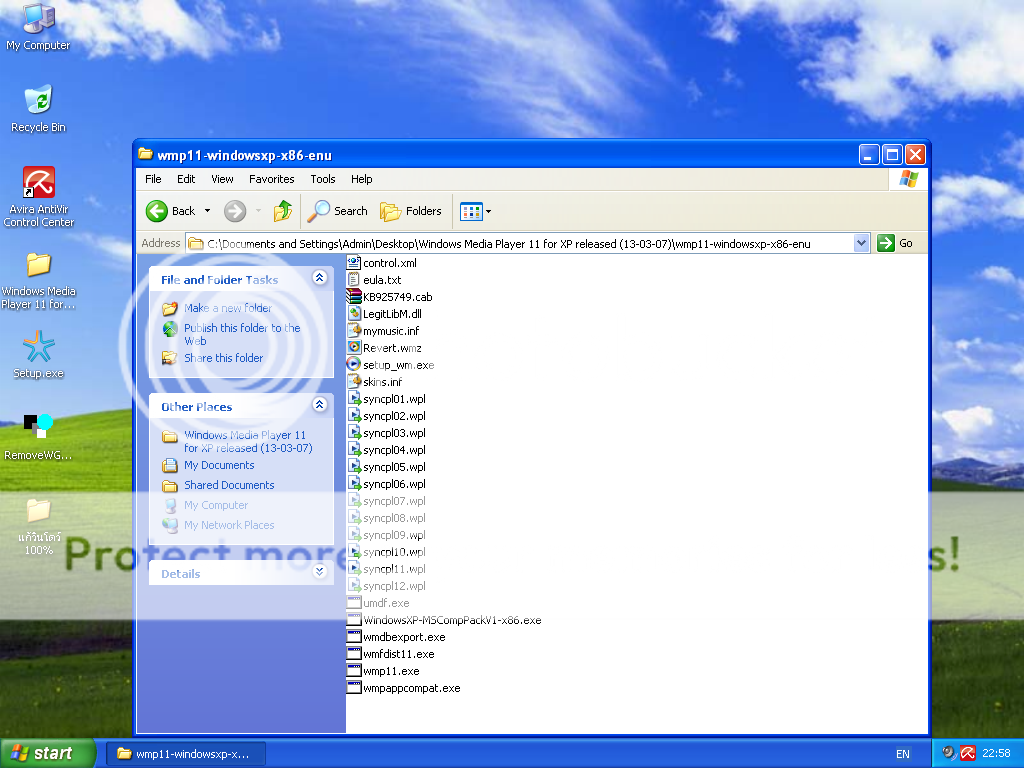
Task: Select KB925749.cab archive icon
Action: (354, 296)
